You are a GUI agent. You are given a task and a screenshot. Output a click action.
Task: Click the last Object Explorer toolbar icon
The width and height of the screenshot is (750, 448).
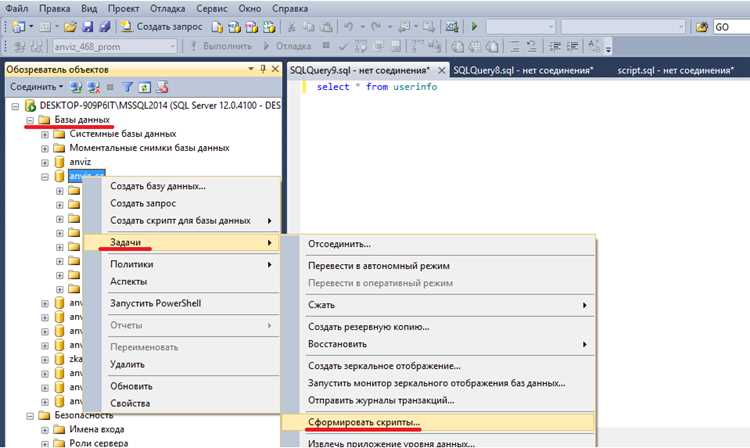coord(162,87)
